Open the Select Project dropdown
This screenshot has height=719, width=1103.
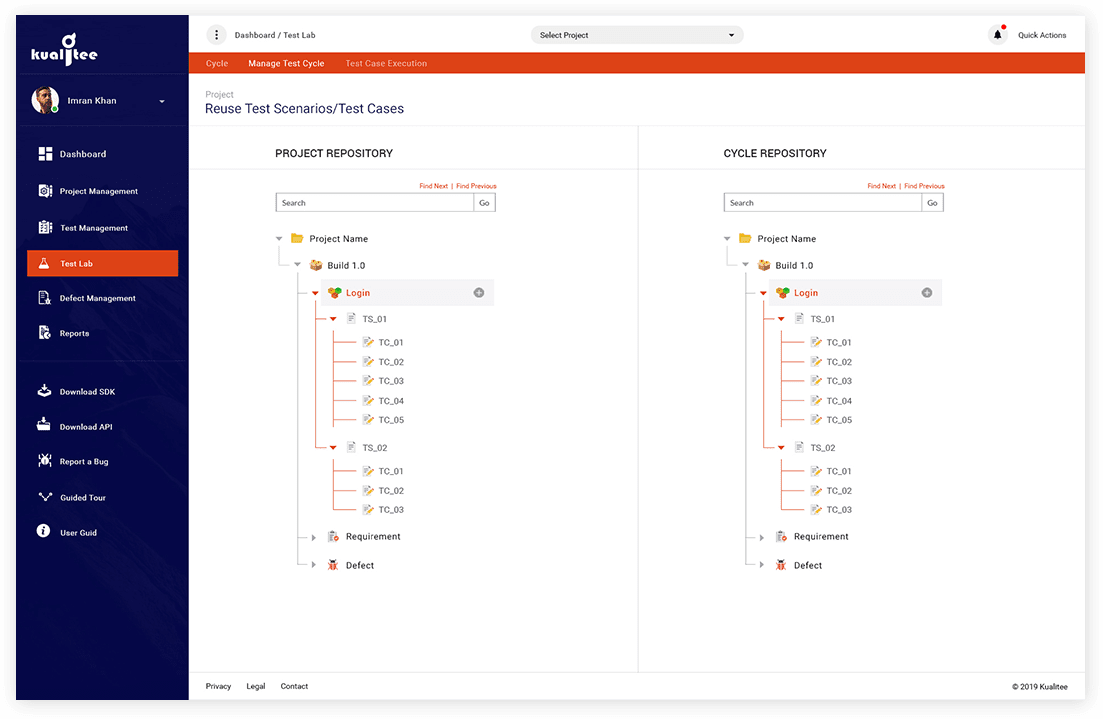[637, 35]
